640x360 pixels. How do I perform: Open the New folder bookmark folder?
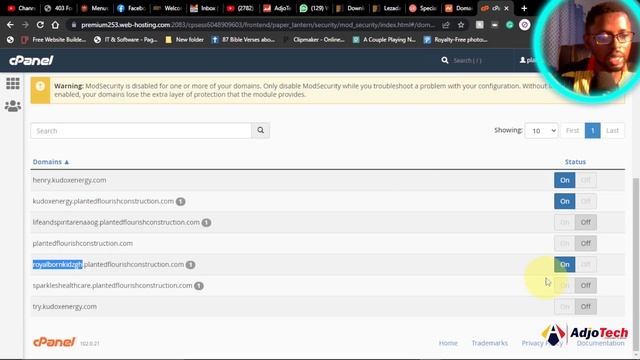184,40
